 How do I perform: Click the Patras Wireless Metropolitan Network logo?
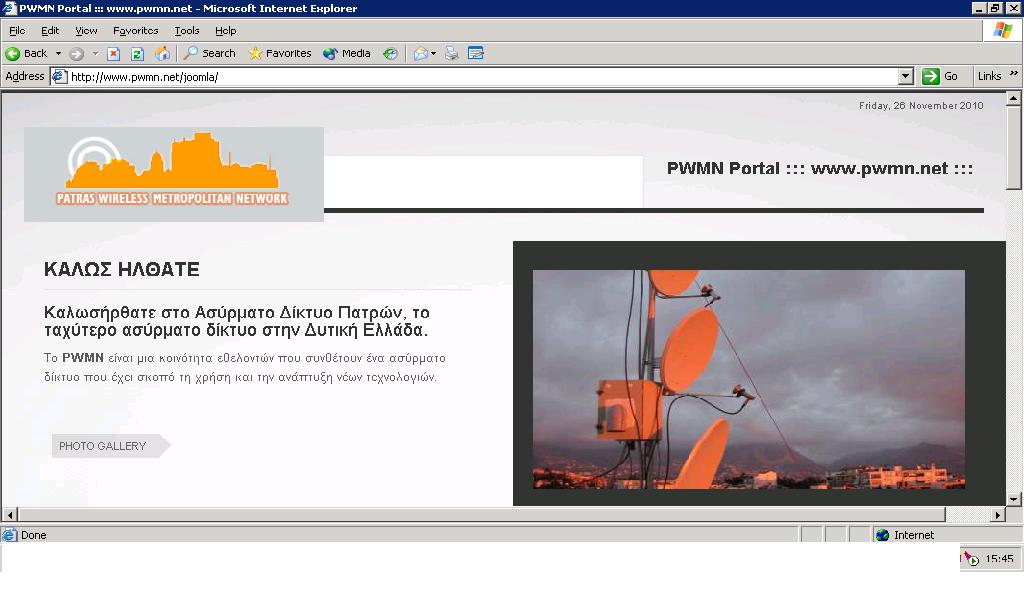[174, 173]
